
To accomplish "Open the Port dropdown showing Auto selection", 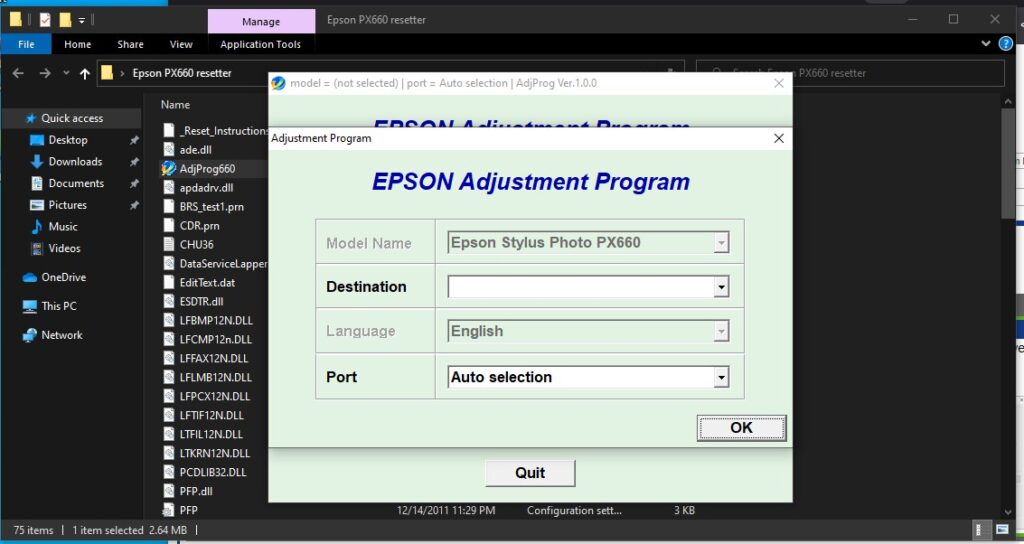I will pos(721,377).
